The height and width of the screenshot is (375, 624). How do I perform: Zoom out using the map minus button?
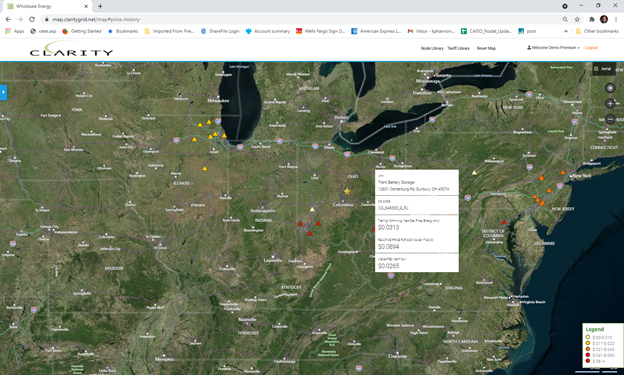(610, 119)
